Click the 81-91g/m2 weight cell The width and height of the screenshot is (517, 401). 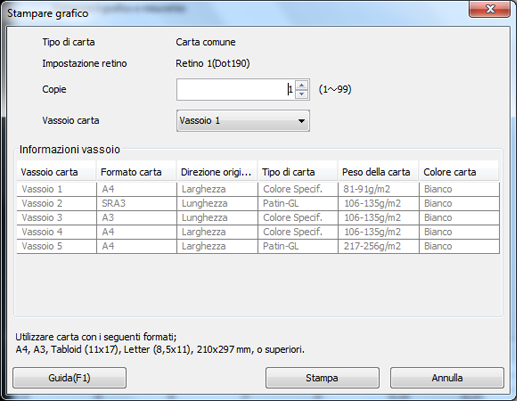379,189
